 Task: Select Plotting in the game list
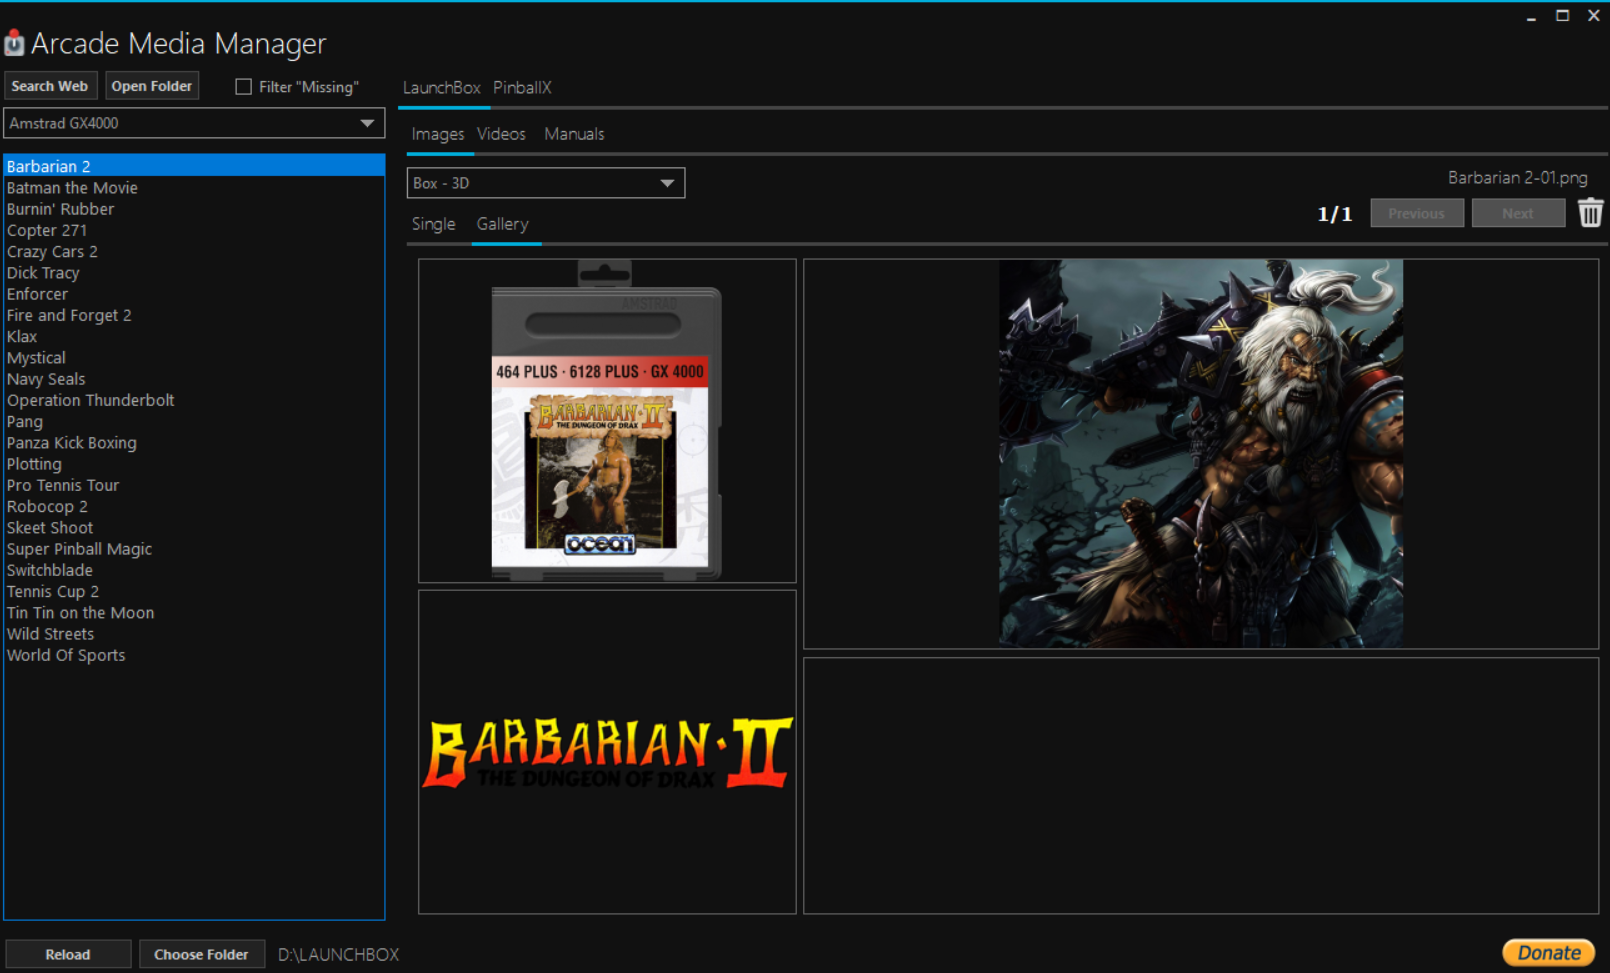tap(194, 464)
